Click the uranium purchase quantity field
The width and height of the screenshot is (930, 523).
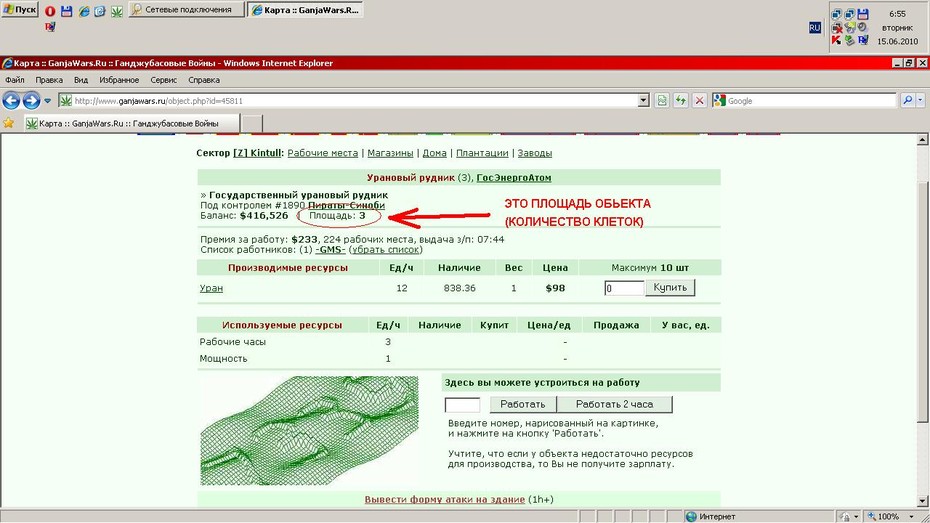624,288
